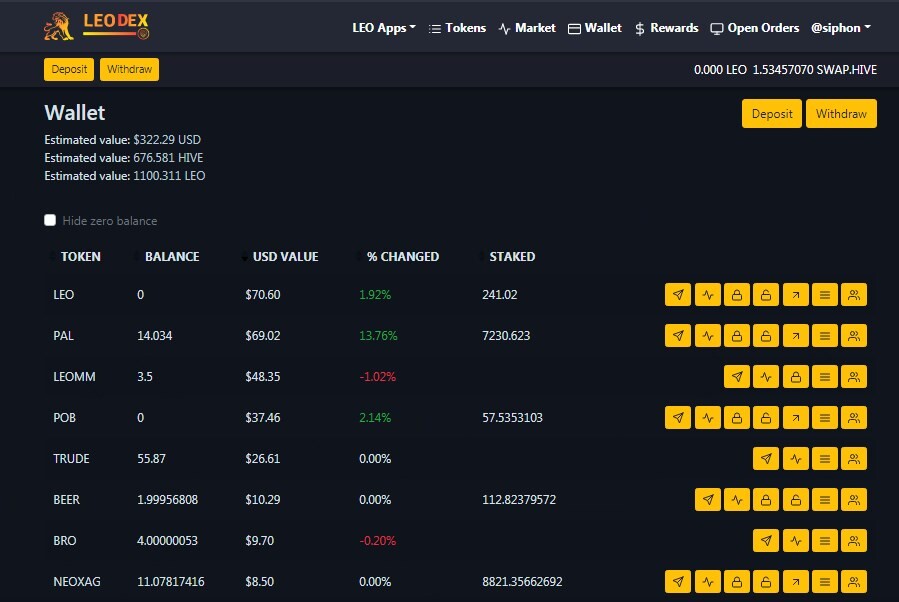The image size is (899, 602).
Task: Open market chart icon for PAL row
Action: click(x=708, y=336)
